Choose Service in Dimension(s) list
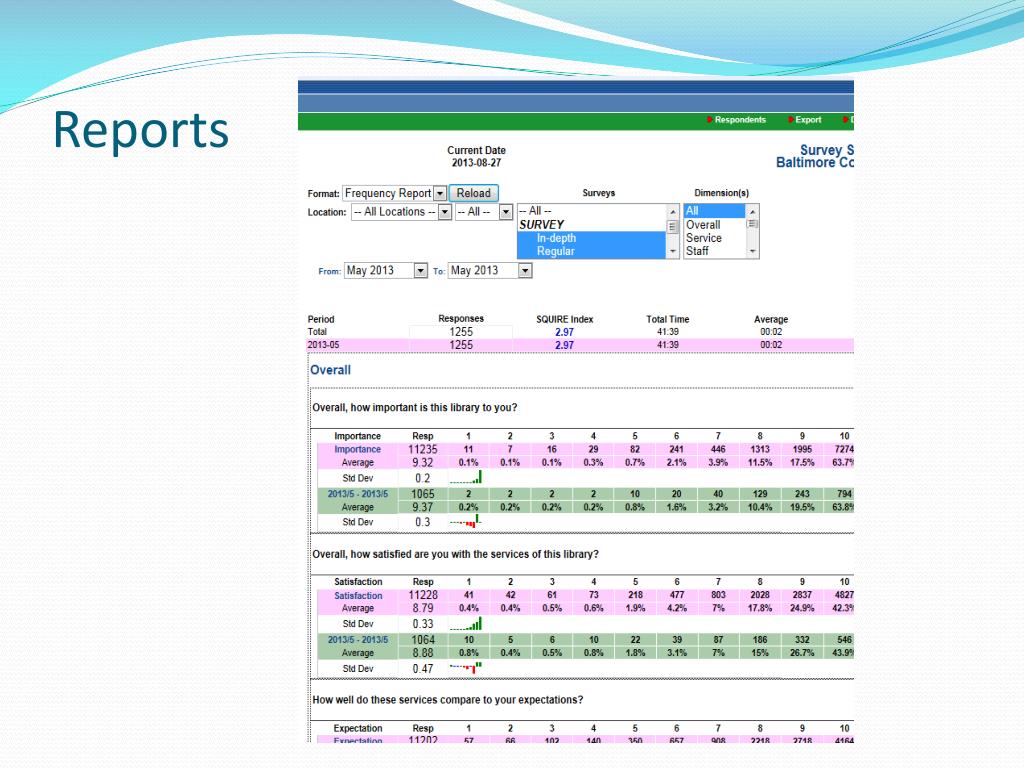The image size is (1024, 768). (703, 238)
